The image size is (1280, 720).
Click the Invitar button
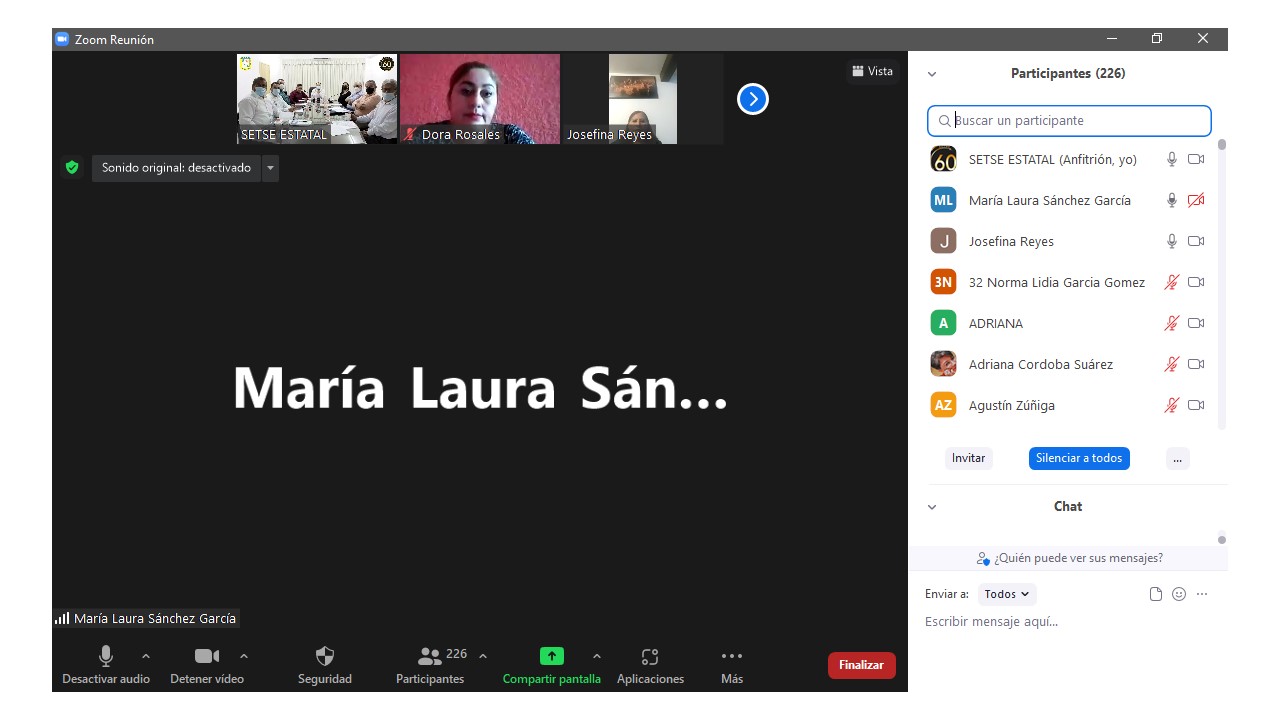pyautogui.click(x=968, y=458)
